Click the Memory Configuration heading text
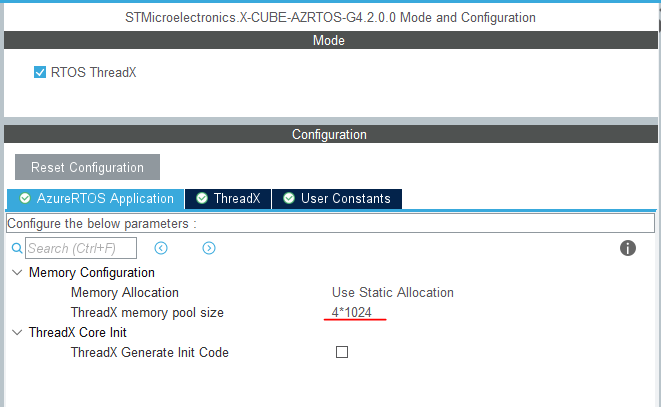 (x=91, y=272)
